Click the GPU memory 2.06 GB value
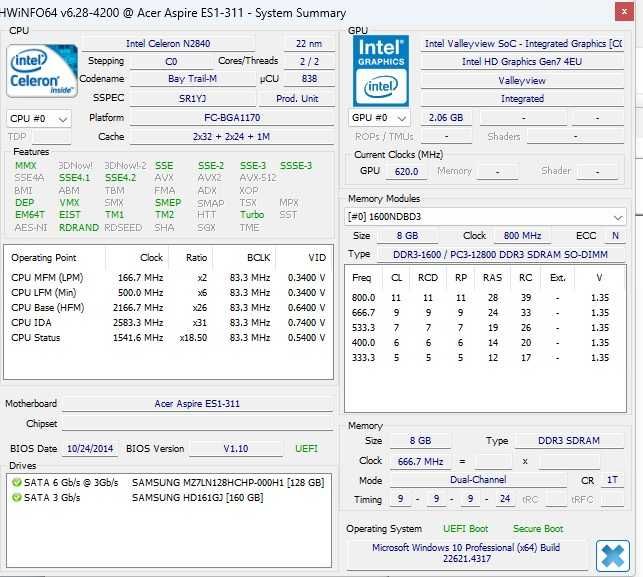643x577 pixels. [x=446, y=118]
